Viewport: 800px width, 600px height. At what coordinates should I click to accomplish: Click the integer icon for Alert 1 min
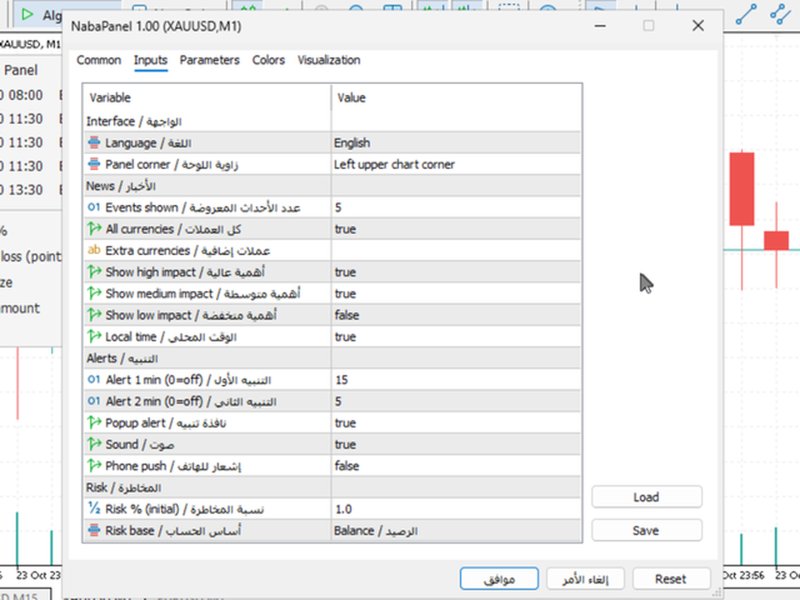[94, 380]
